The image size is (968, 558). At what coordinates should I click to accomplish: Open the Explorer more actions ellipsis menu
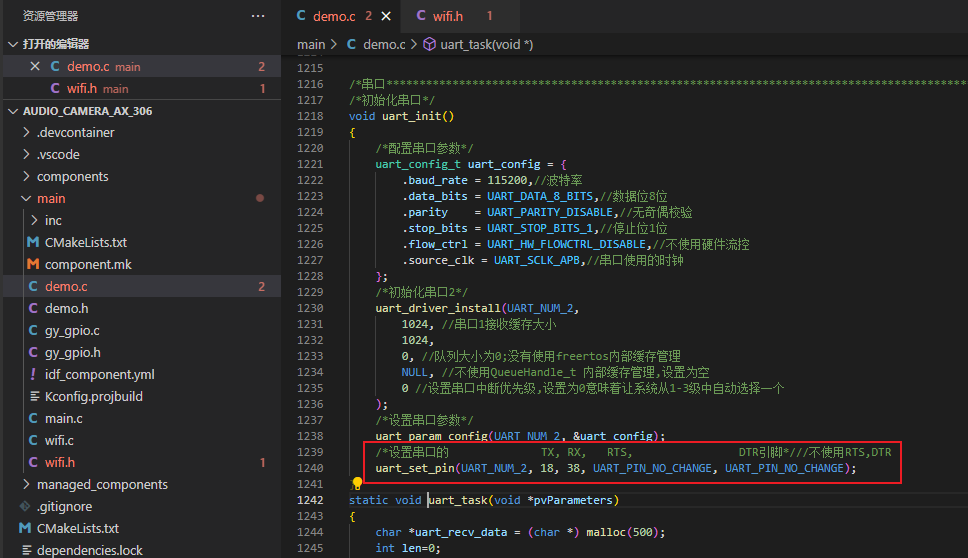(258, 16)
